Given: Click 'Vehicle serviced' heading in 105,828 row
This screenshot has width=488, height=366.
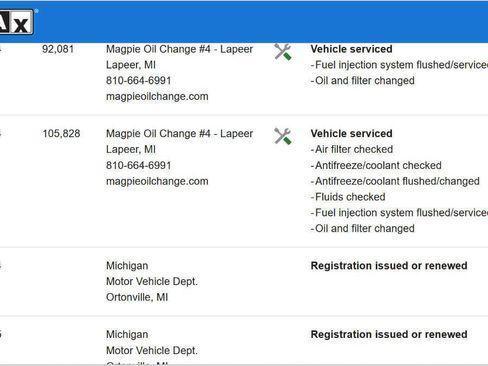Looking at the screenshot, I should [351, 133].
